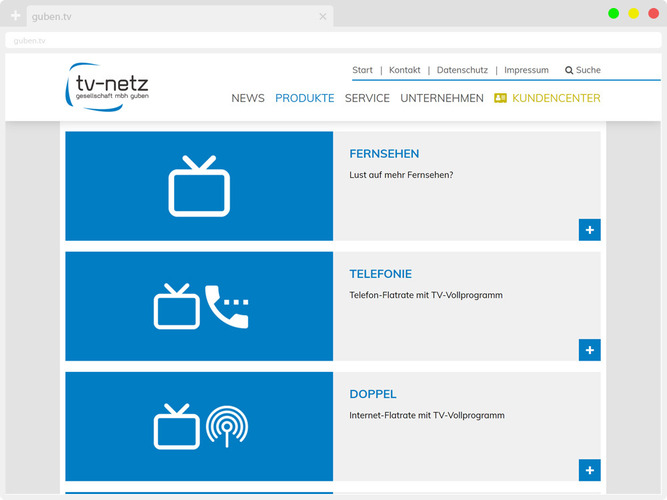Click the Impressum link
667x500 pixels.
click(526, 71)
